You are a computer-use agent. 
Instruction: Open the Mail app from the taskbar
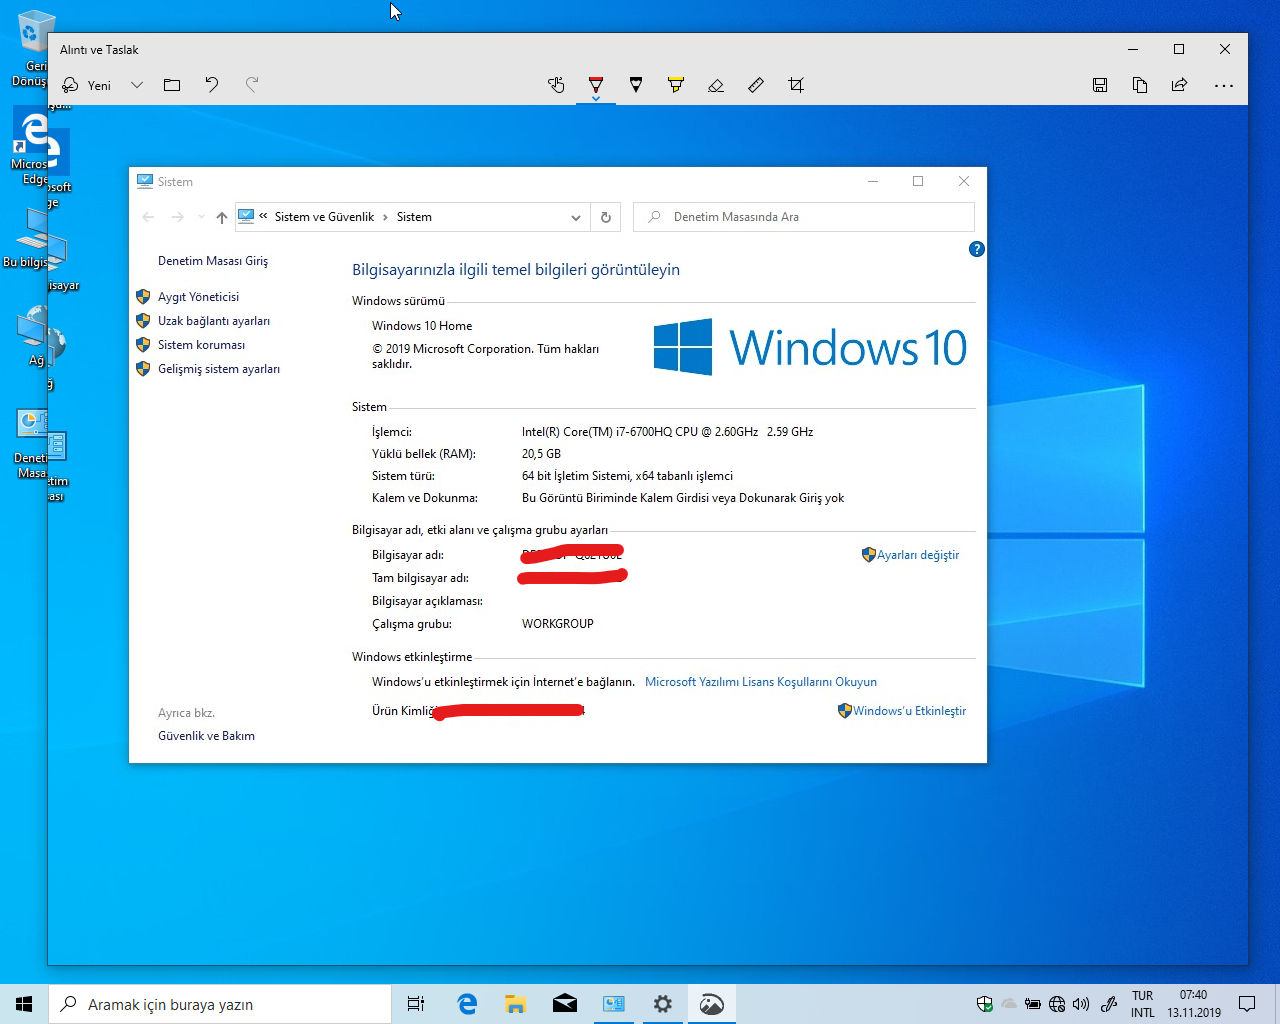[x=565, y=1004]
